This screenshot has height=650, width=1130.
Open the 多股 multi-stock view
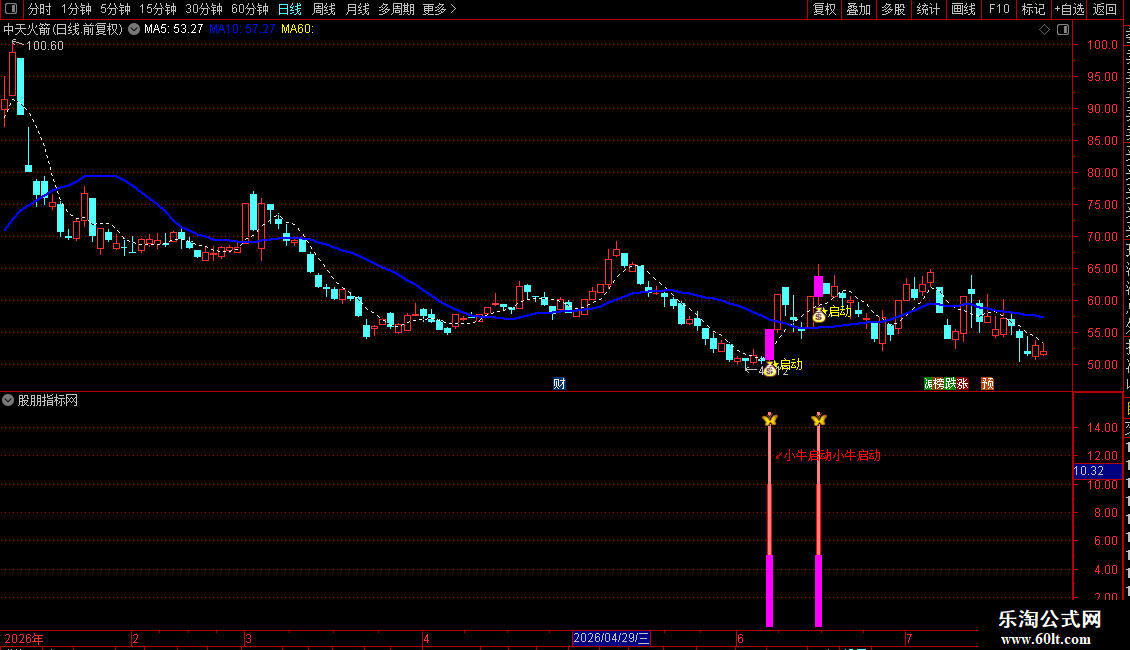893,9
